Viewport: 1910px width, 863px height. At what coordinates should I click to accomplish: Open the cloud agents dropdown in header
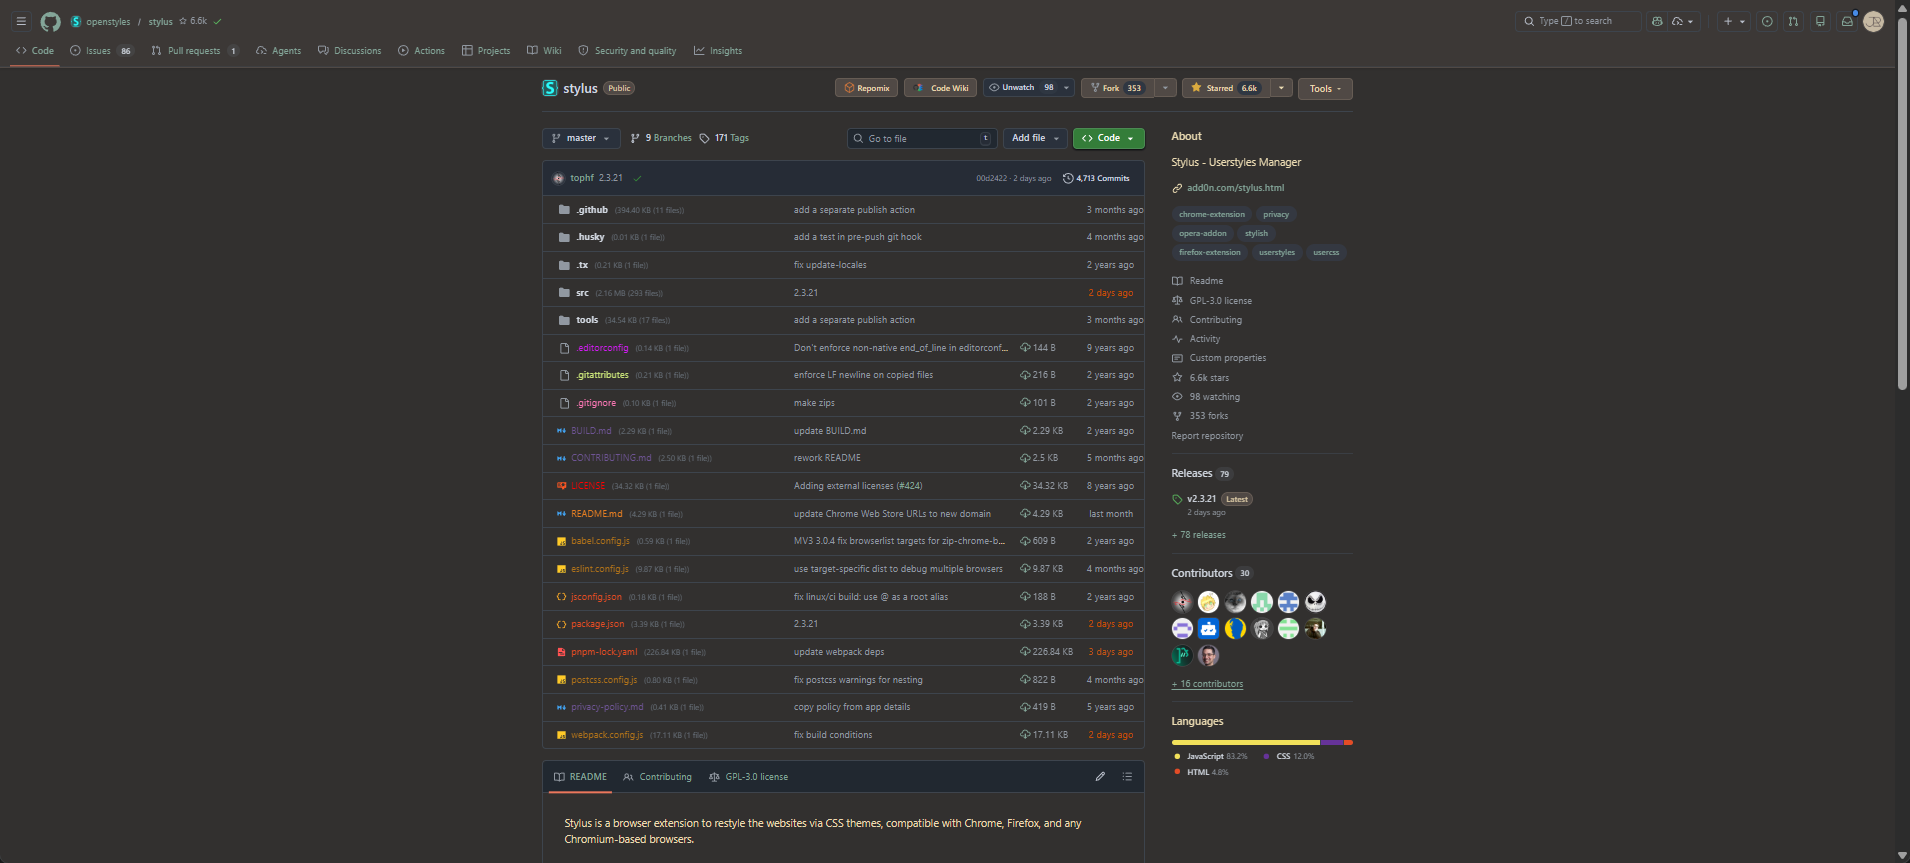pyautogui.click(x=1683, y=21)
